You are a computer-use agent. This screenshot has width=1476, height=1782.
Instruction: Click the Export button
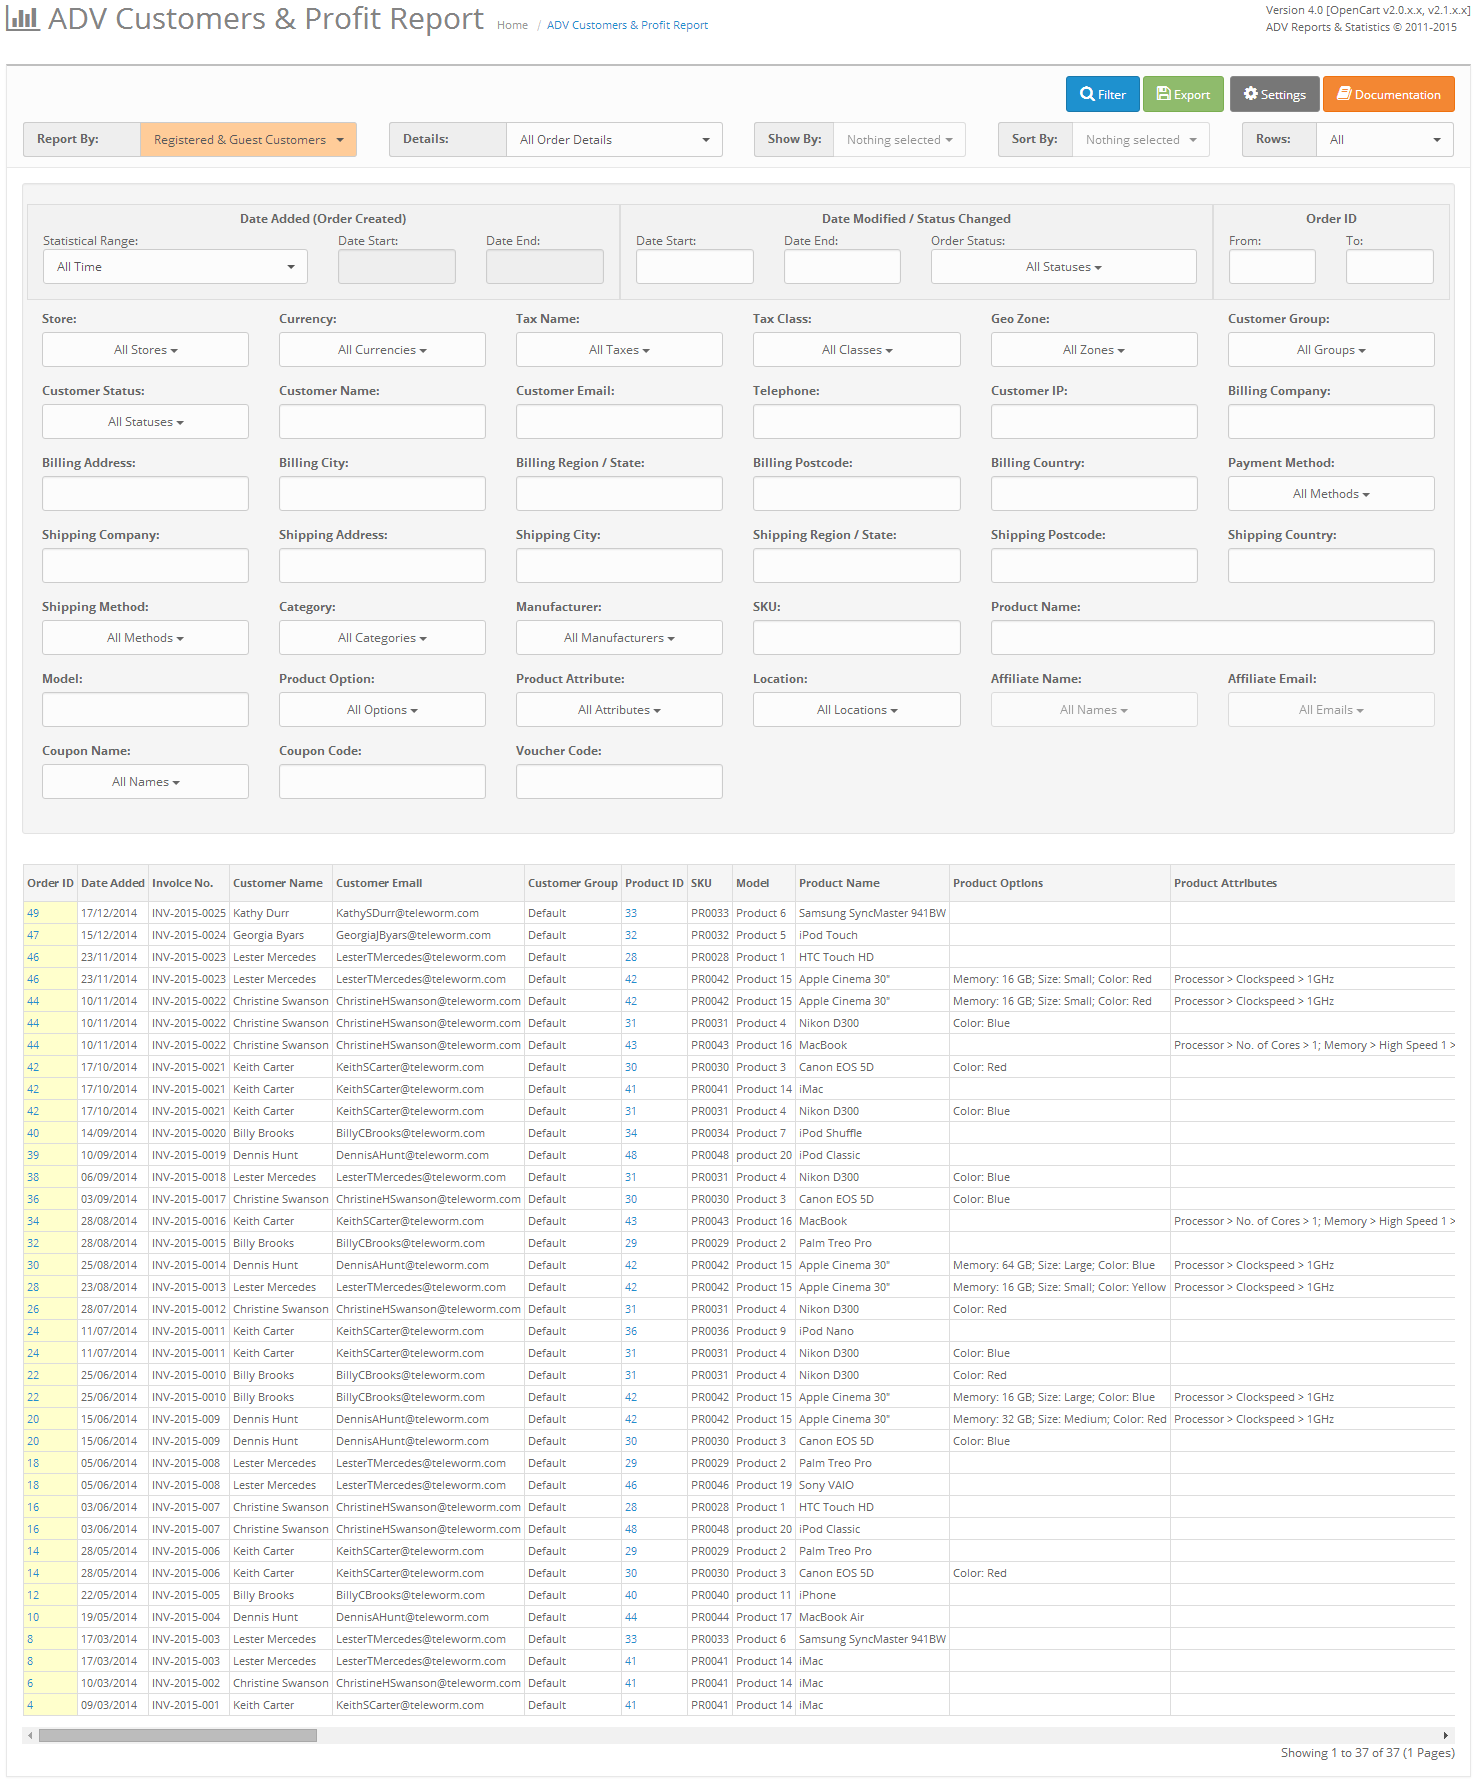[x=1183, y=94]
